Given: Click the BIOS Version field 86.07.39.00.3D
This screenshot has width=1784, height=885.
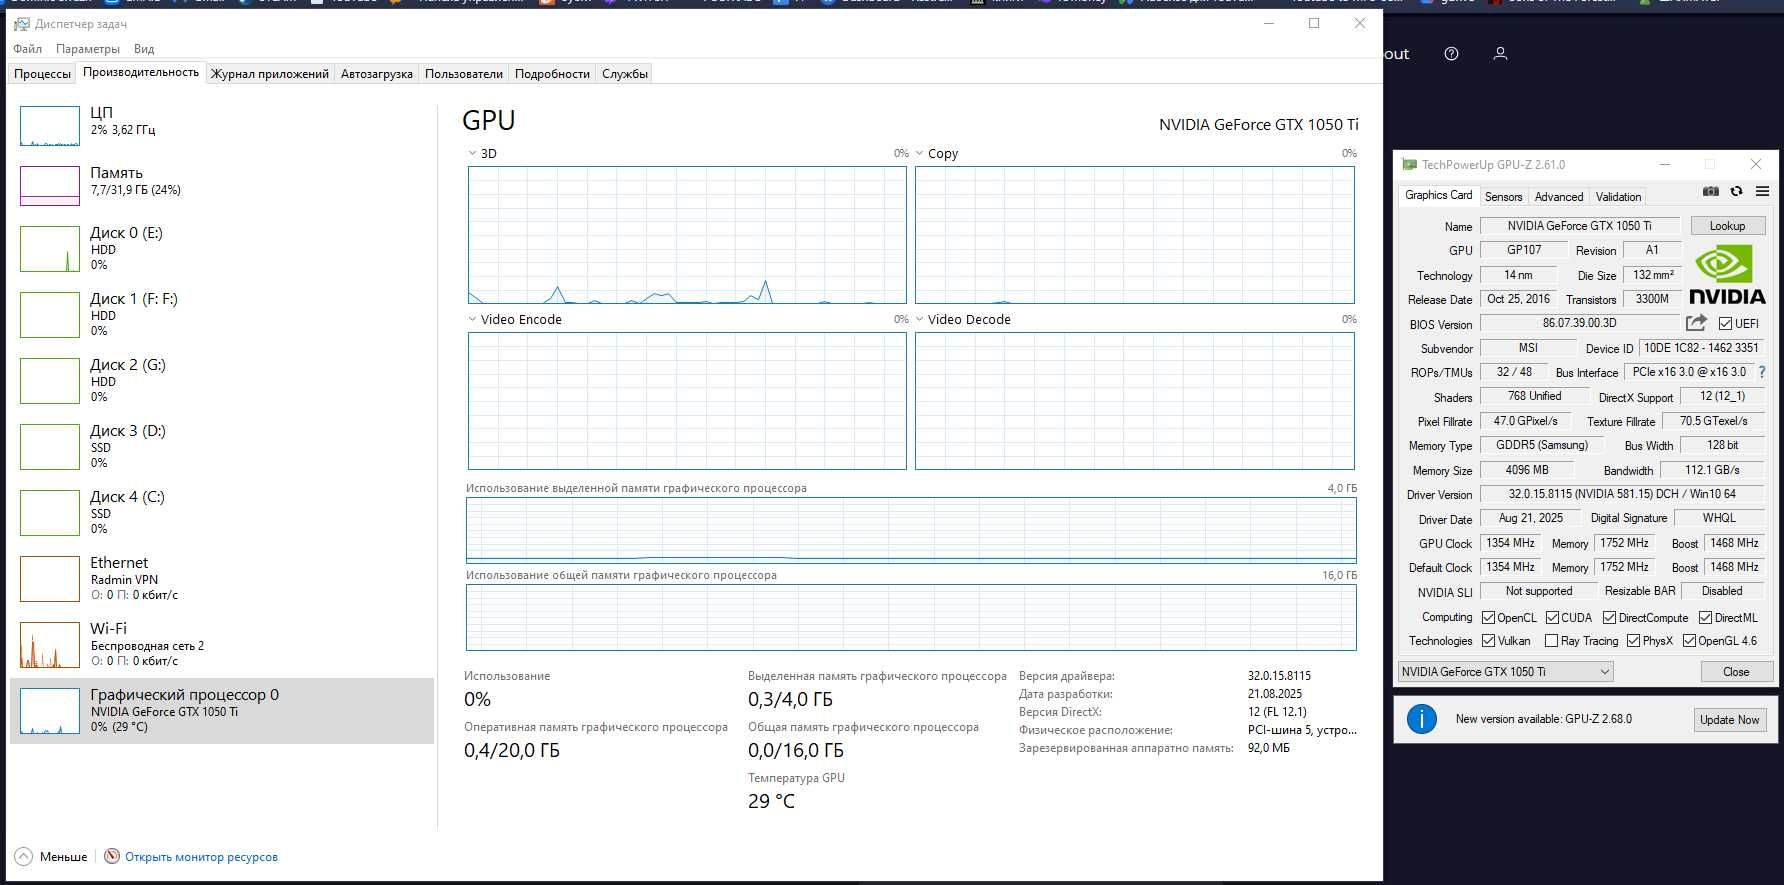Looking at the screenshot, I should (x=1579, y=323).
